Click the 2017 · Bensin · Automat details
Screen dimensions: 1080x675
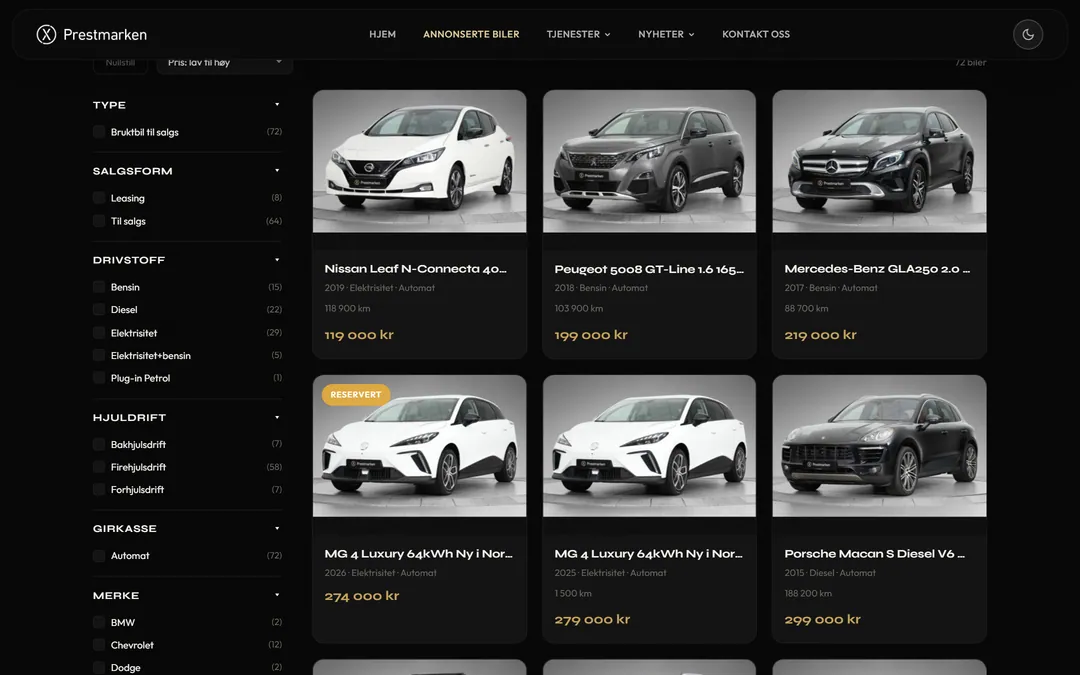click(831, 288)
